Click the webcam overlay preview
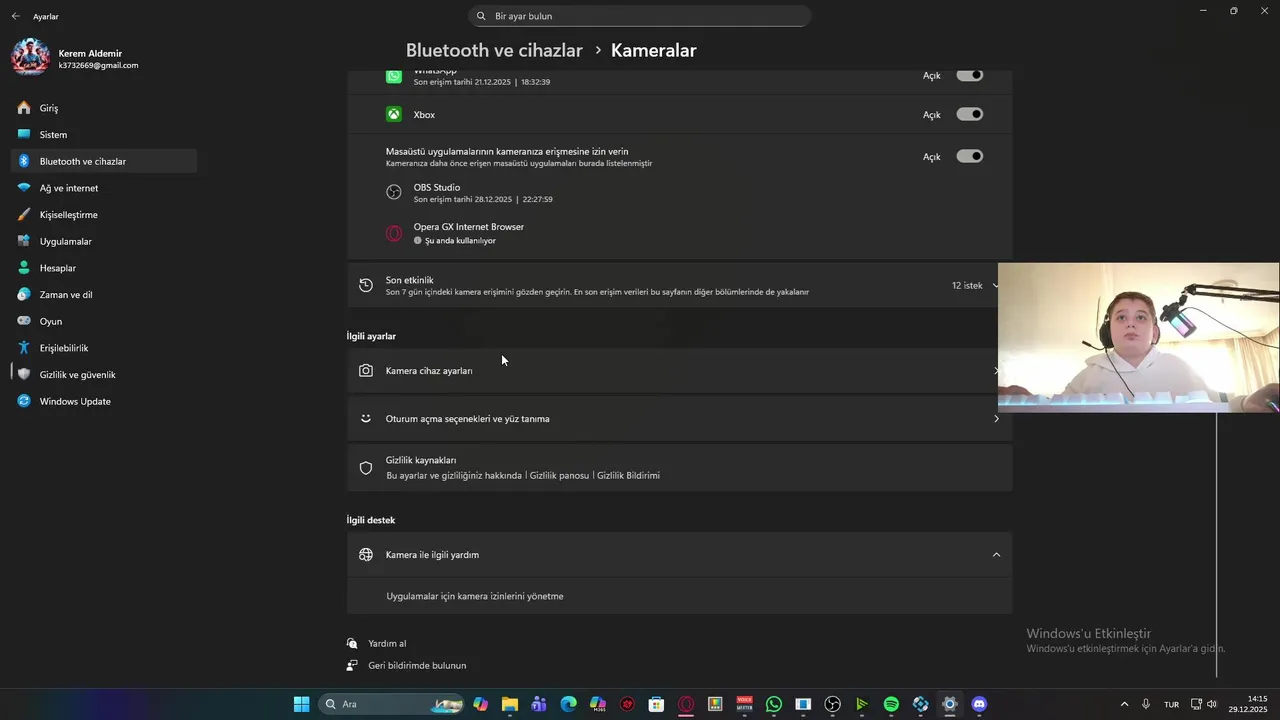Viewport: 1280px width, 720px height. (x=1138, y=337)
